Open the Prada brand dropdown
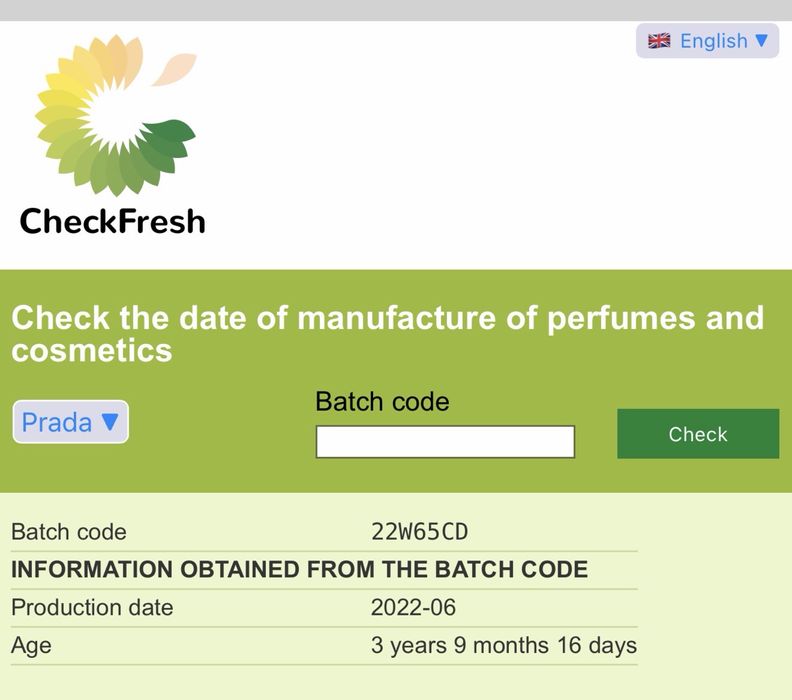Image resolution: width=792 pixels, height=700 pixels. (x=70, y=422)
